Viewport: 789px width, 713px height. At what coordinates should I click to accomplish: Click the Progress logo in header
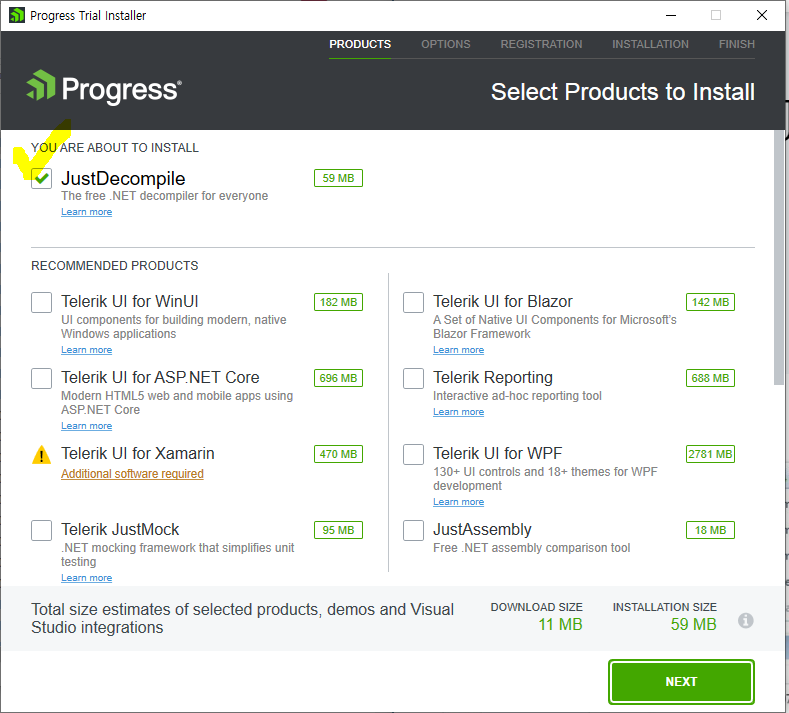click(104, 87)
